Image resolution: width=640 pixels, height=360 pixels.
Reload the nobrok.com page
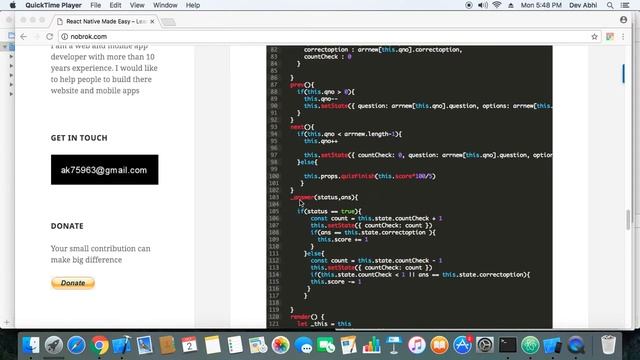[x=49, y=36]
